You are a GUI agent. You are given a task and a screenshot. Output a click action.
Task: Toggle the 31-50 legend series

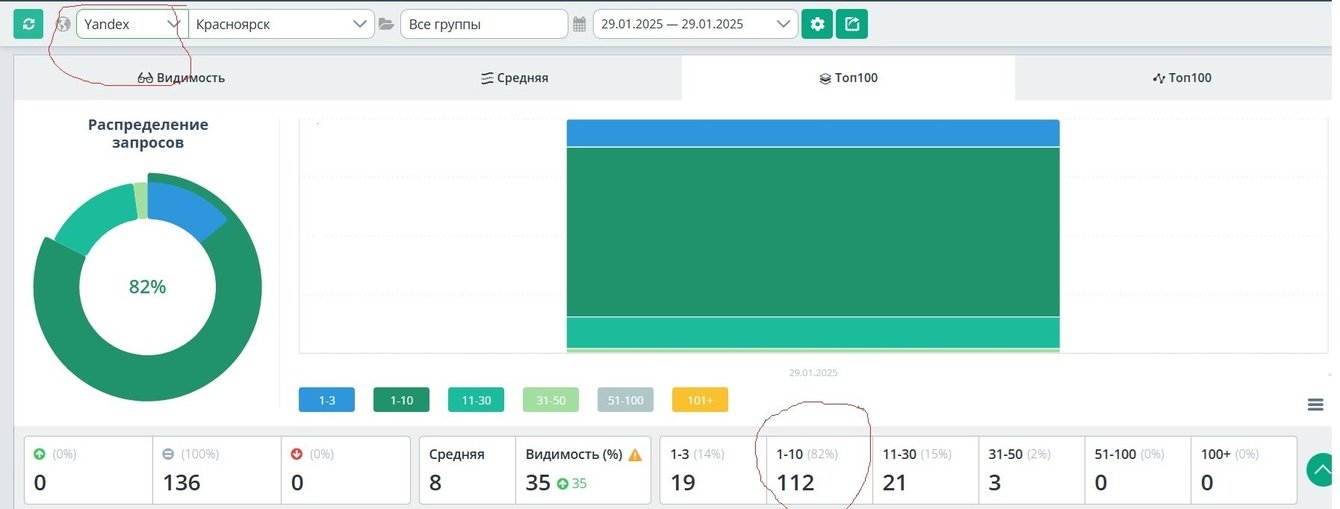[x=551, y=400]
